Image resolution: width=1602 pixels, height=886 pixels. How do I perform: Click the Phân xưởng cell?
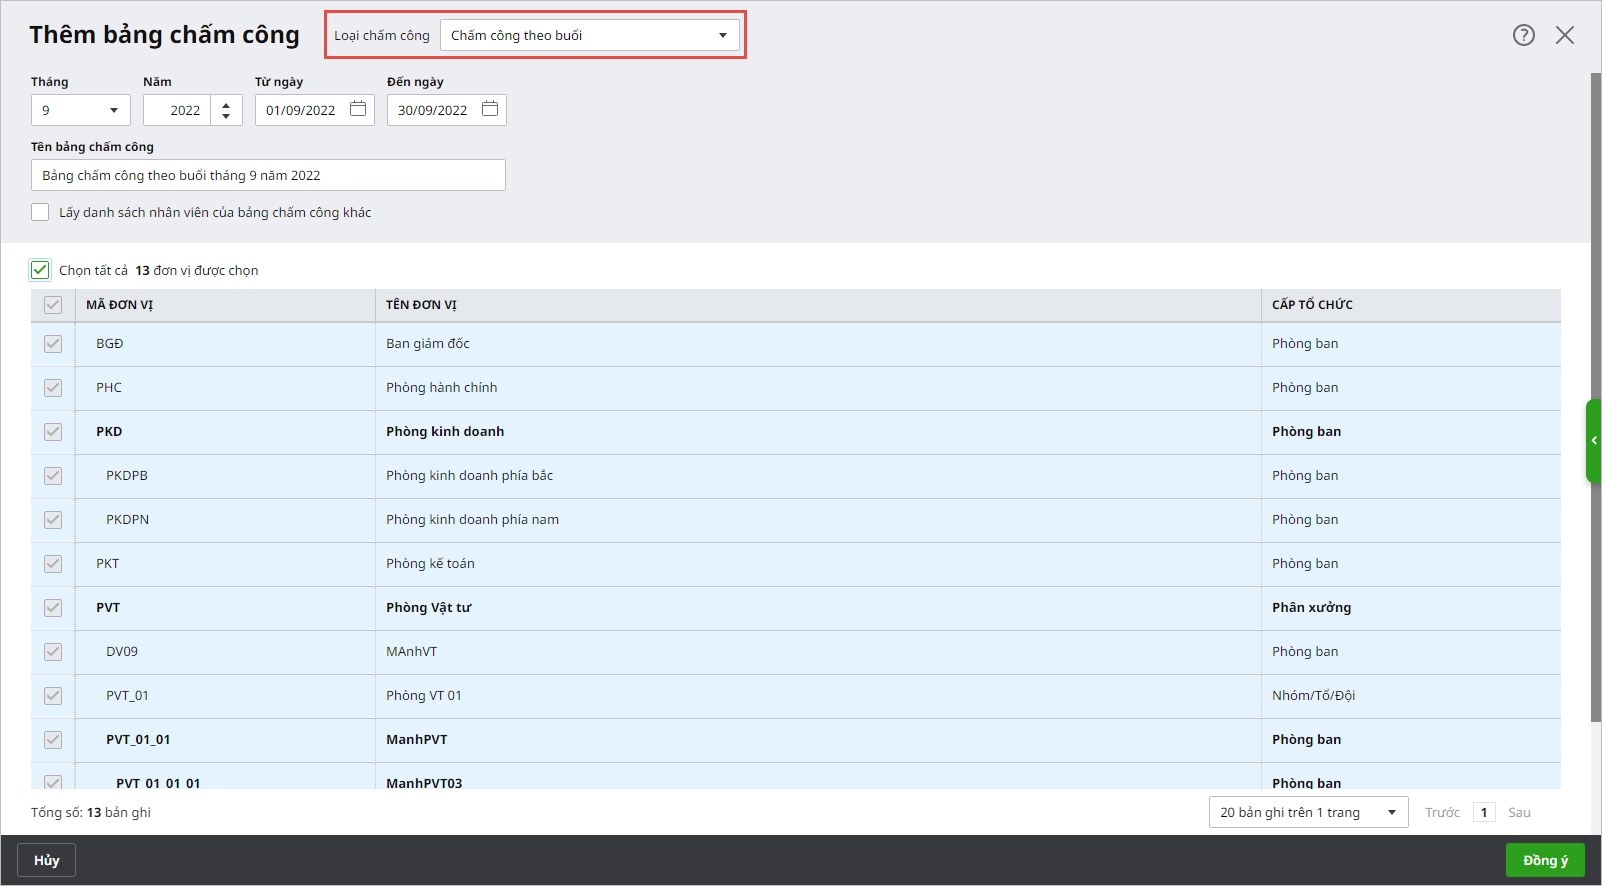(1411, 608)
